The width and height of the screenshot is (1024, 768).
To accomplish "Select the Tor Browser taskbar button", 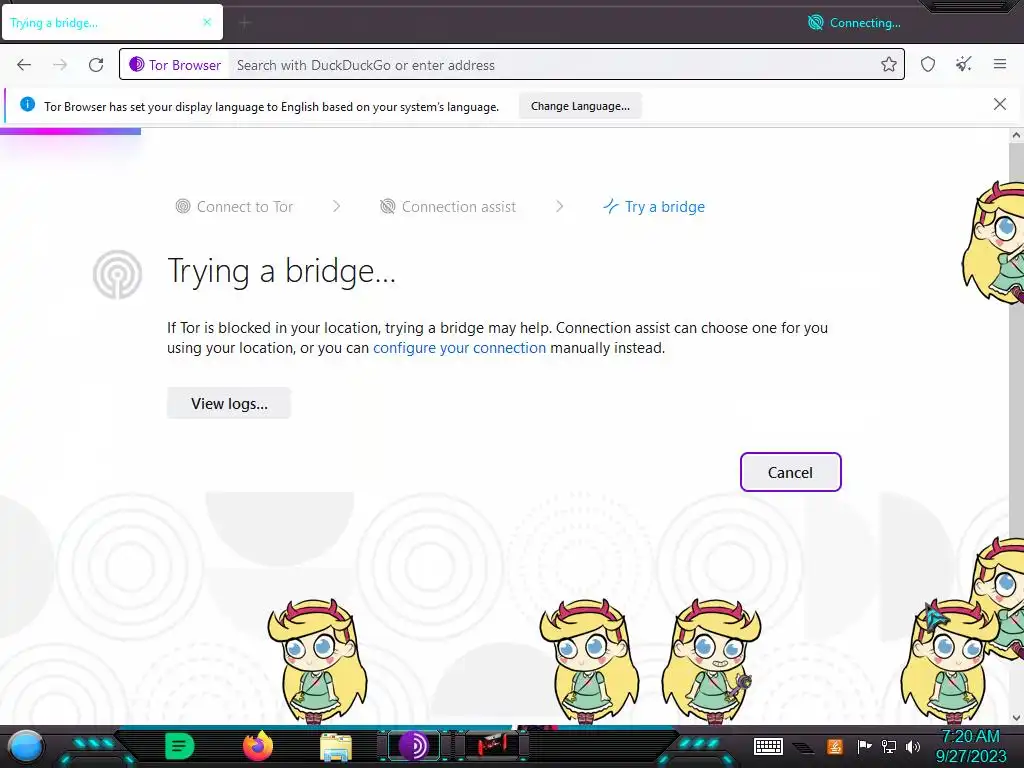I will click(x=414, y=746).
